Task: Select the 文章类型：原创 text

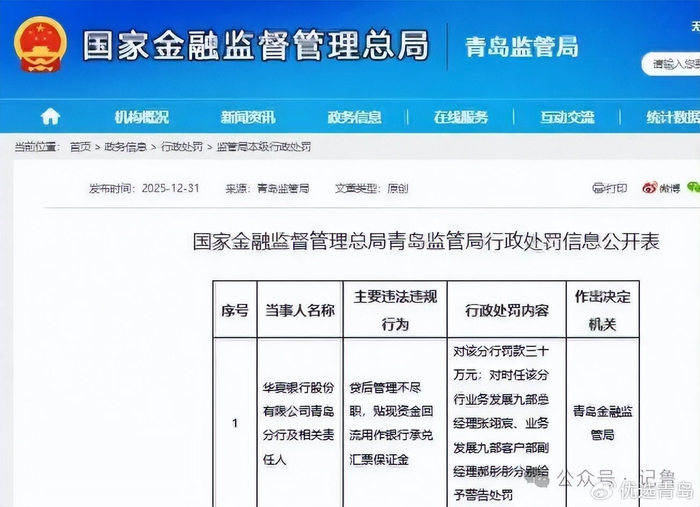Action: coord(371,188)
